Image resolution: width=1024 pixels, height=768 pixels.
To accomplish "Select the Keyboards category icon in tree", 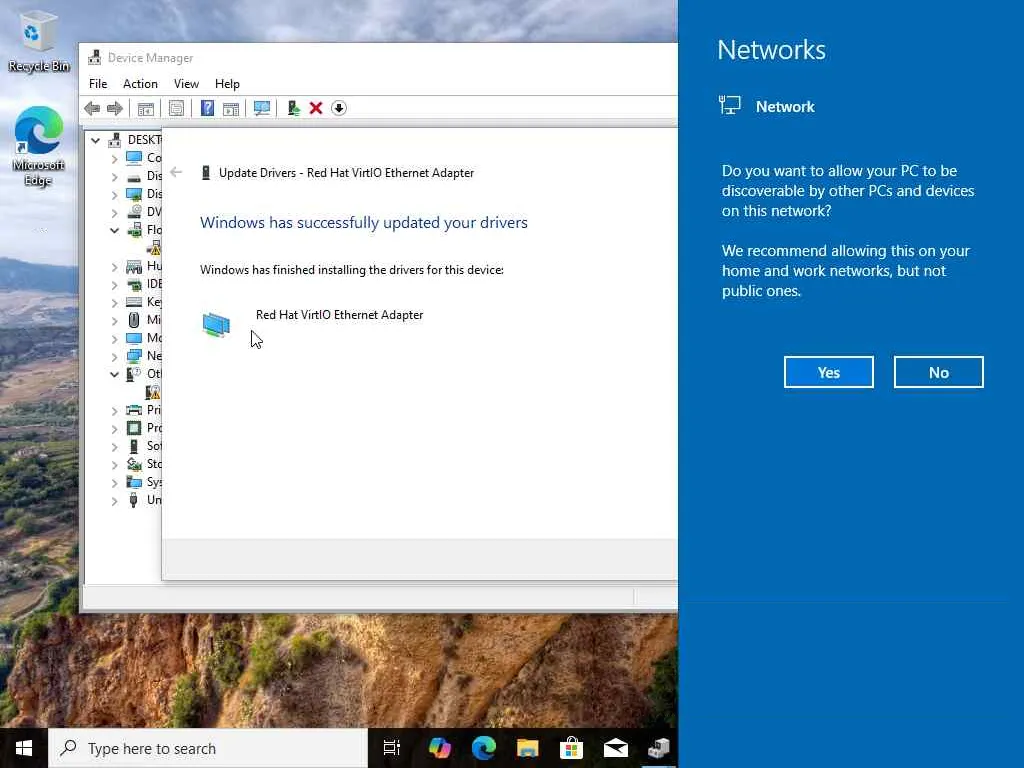I will 134,302.
